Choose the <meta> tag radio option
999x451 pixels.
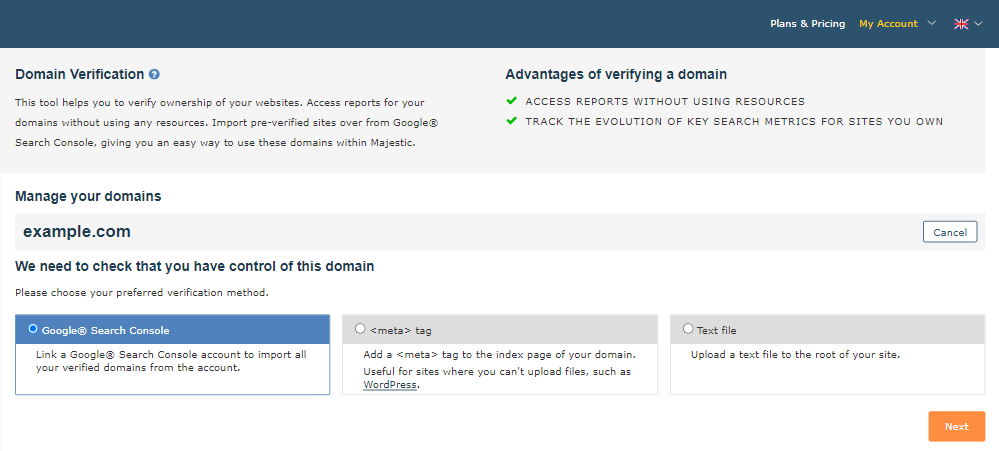[x=360, y=328]
